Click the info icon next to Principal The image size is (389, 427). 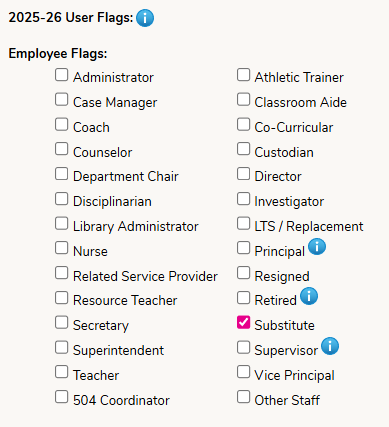point(317,247)
